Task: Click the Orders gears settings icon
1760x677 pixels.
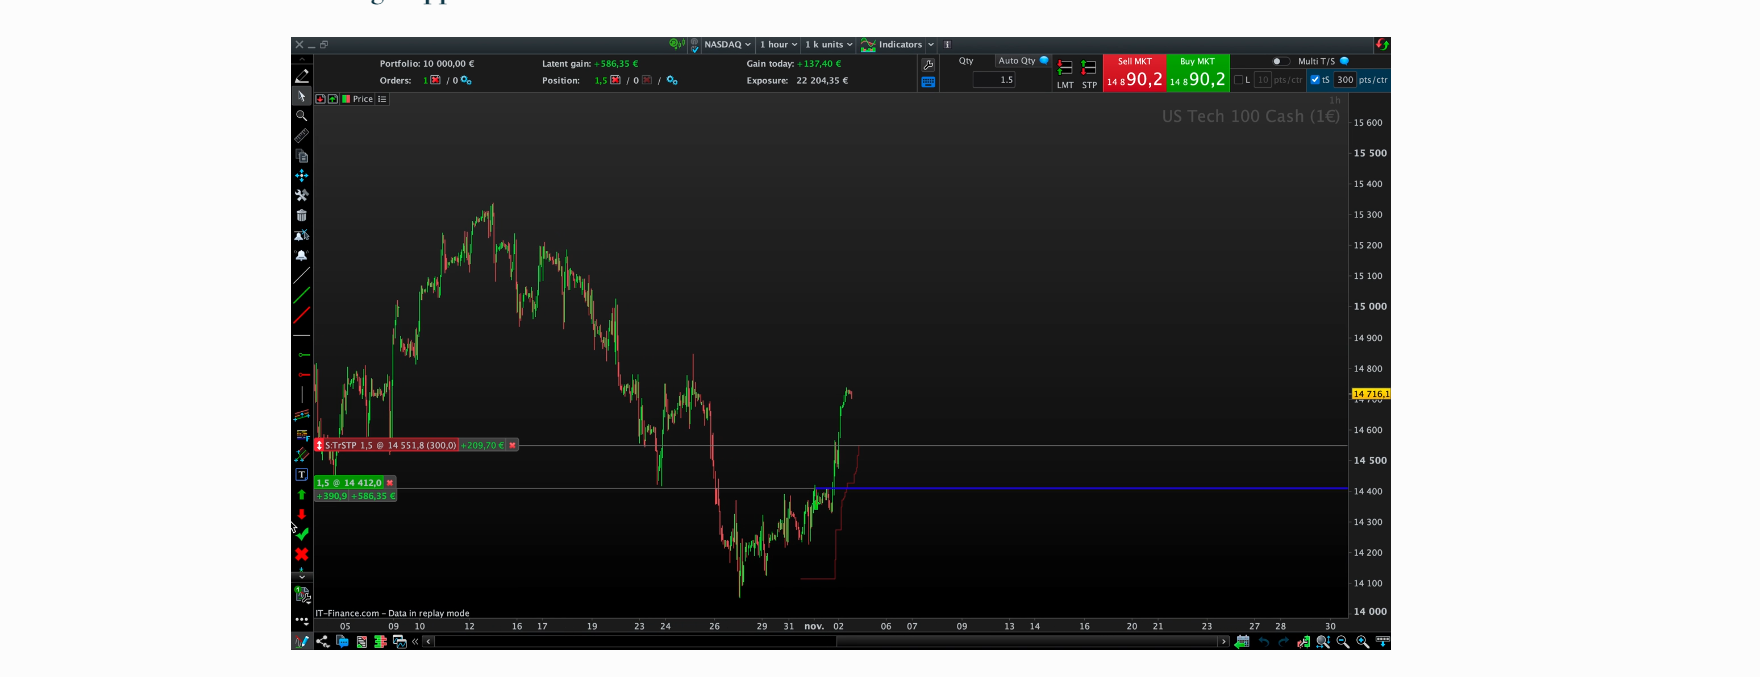Action: 466,80
